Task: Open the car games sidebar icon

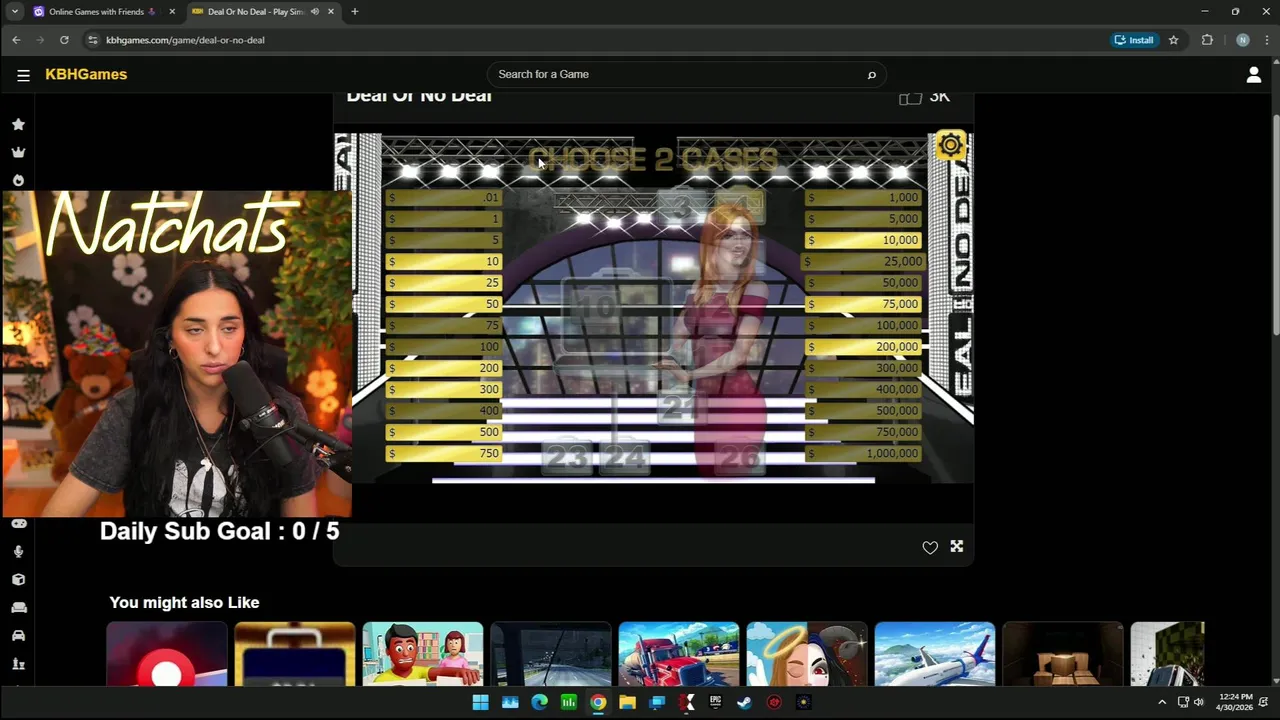Action: pos(18,636)
